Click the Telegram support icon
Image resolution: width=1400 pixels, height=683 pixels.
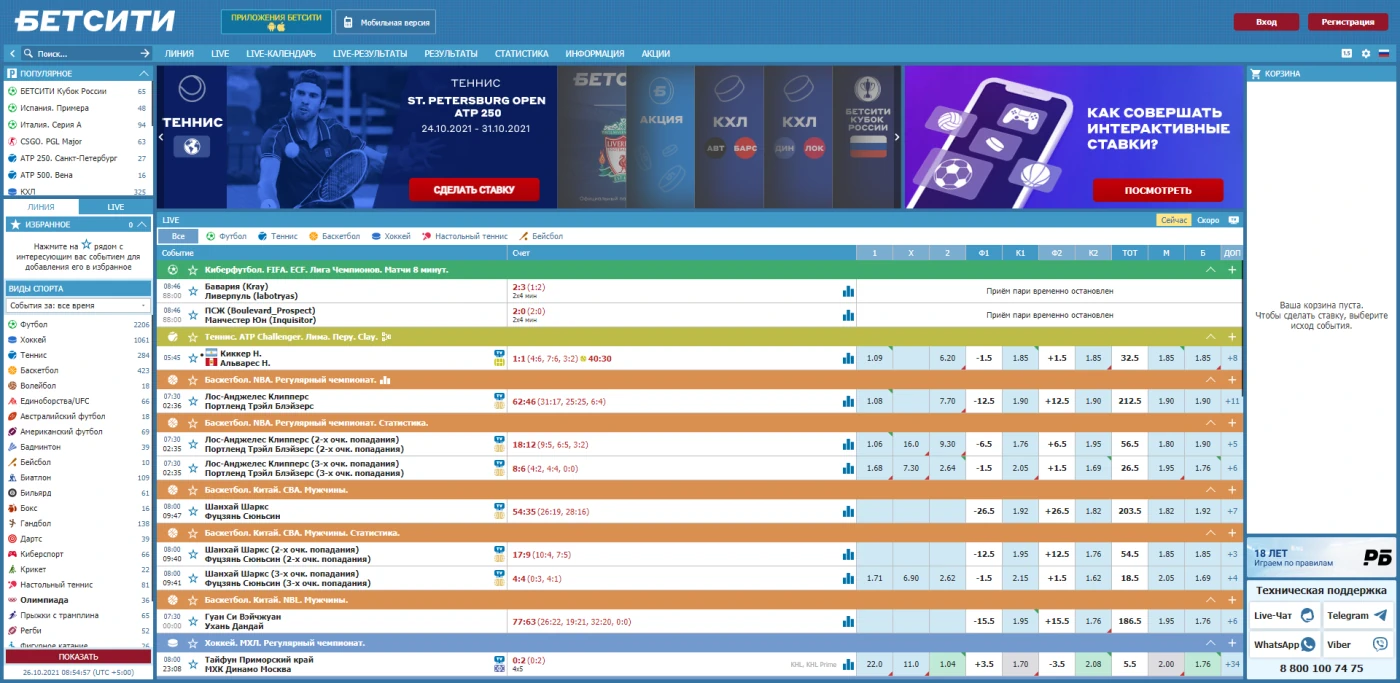pos(1381,616)
